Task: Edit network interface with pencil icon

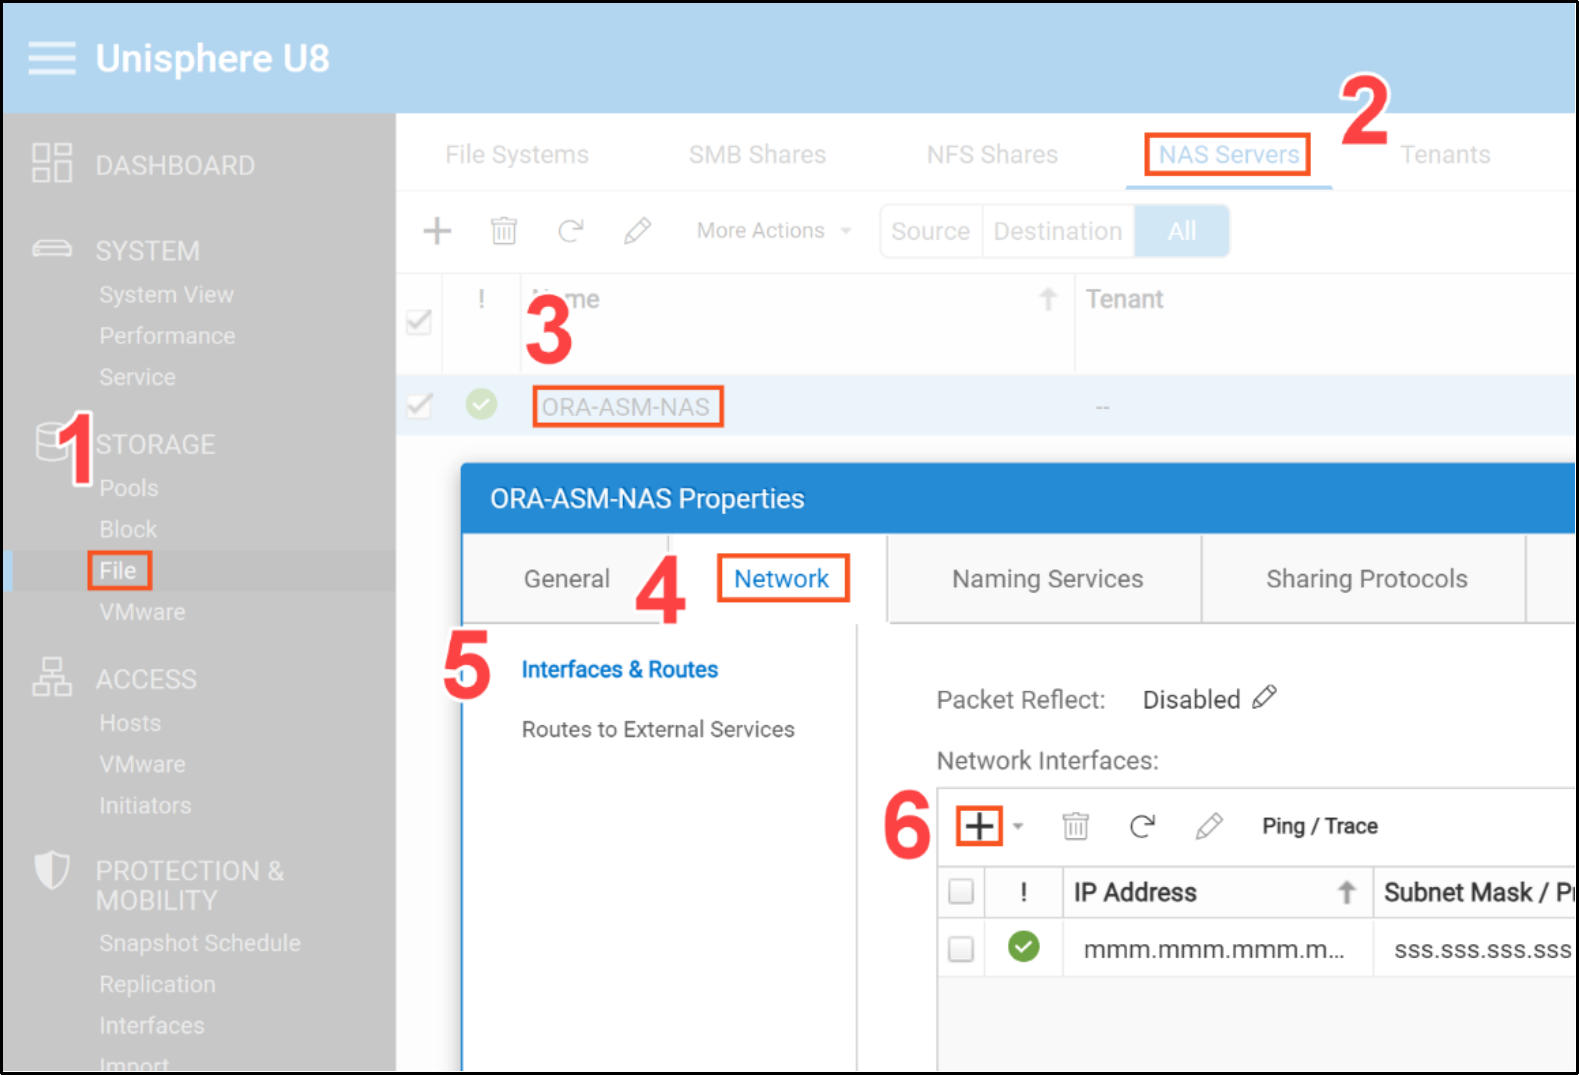Action: (x=1209, y=826)
